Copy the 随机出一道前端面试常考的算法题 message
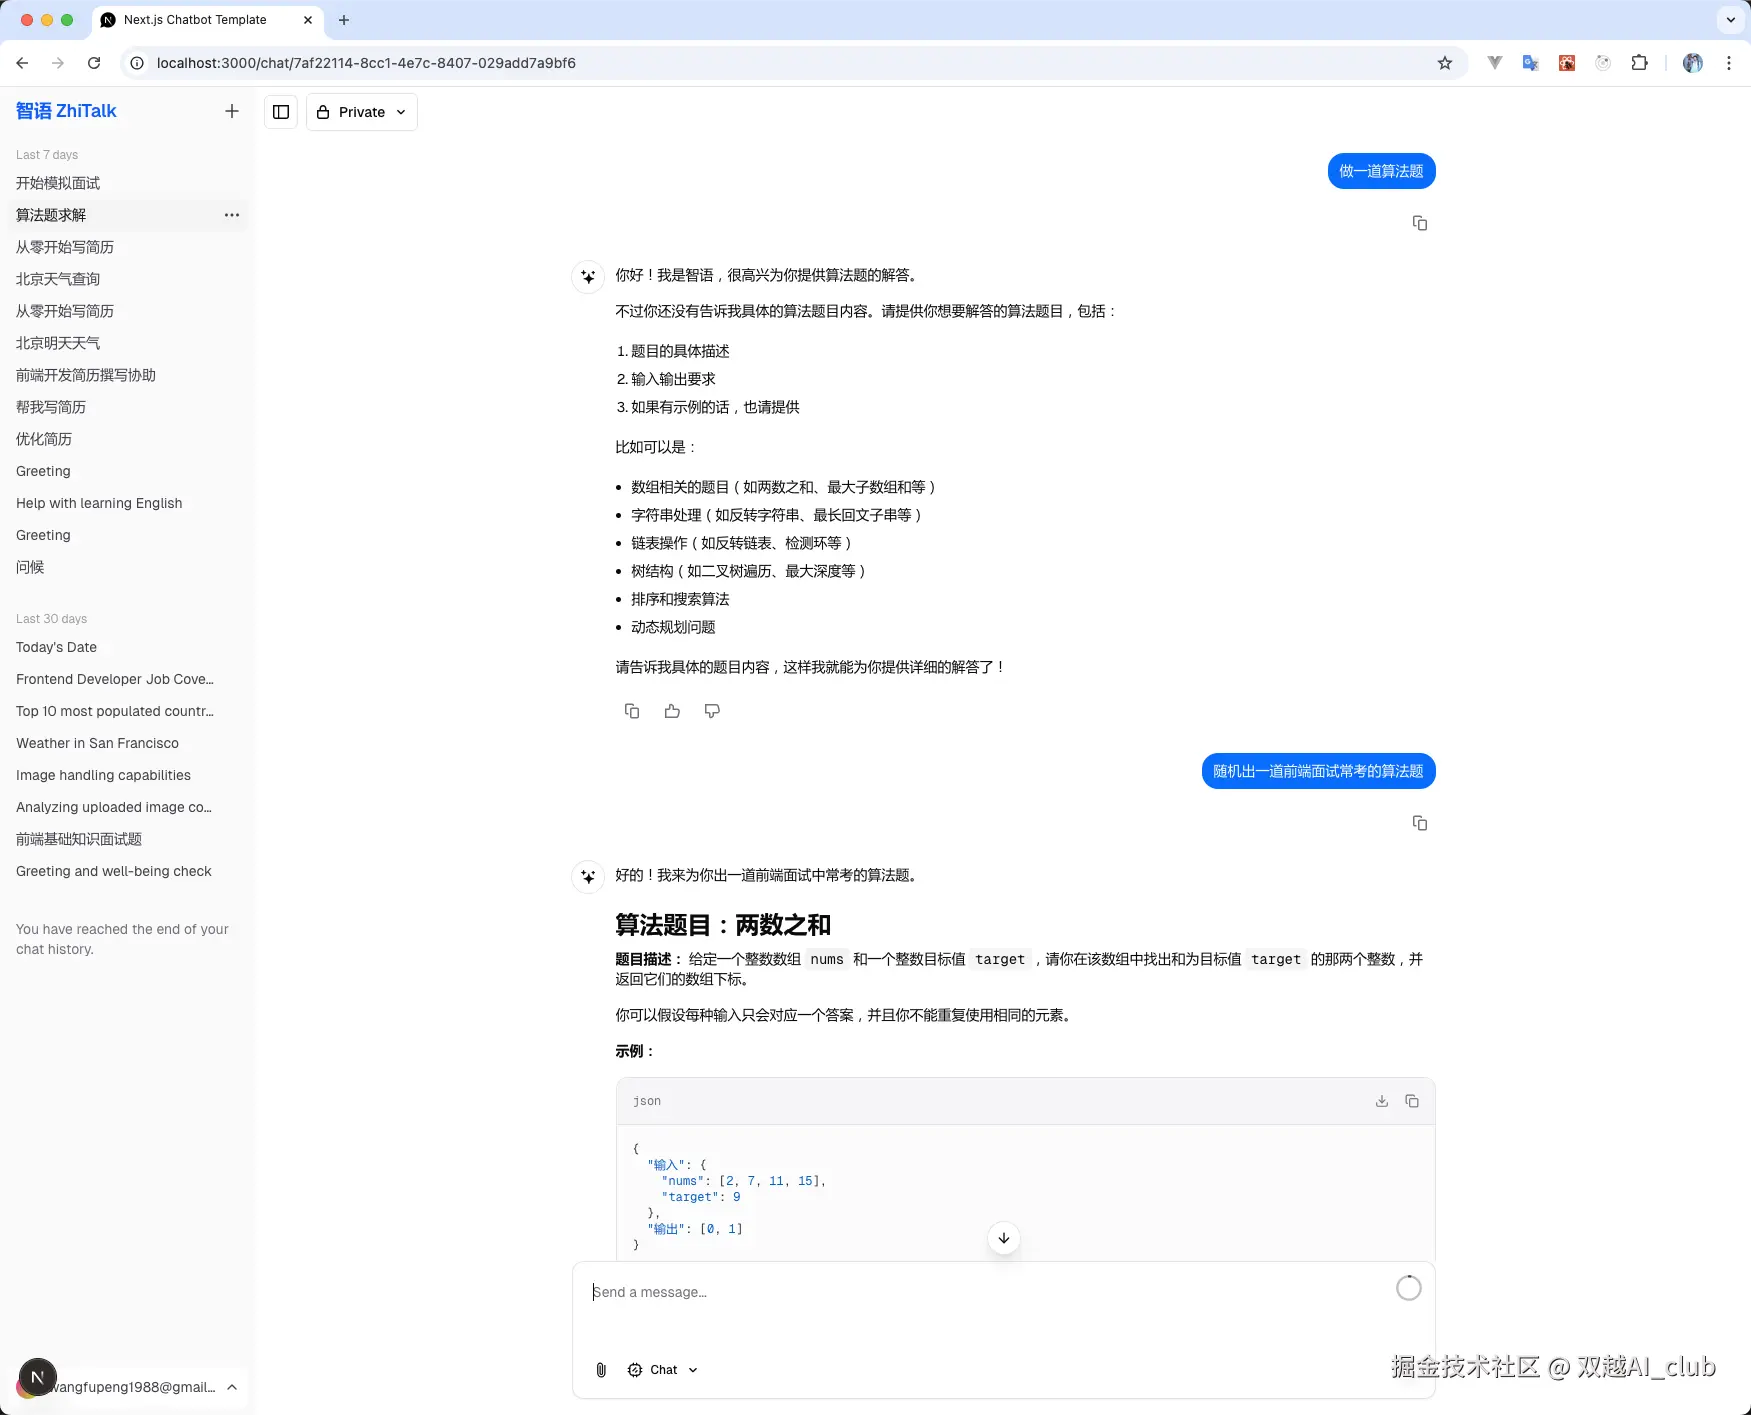1751x1415 pixels. [x=1420, y=822]
